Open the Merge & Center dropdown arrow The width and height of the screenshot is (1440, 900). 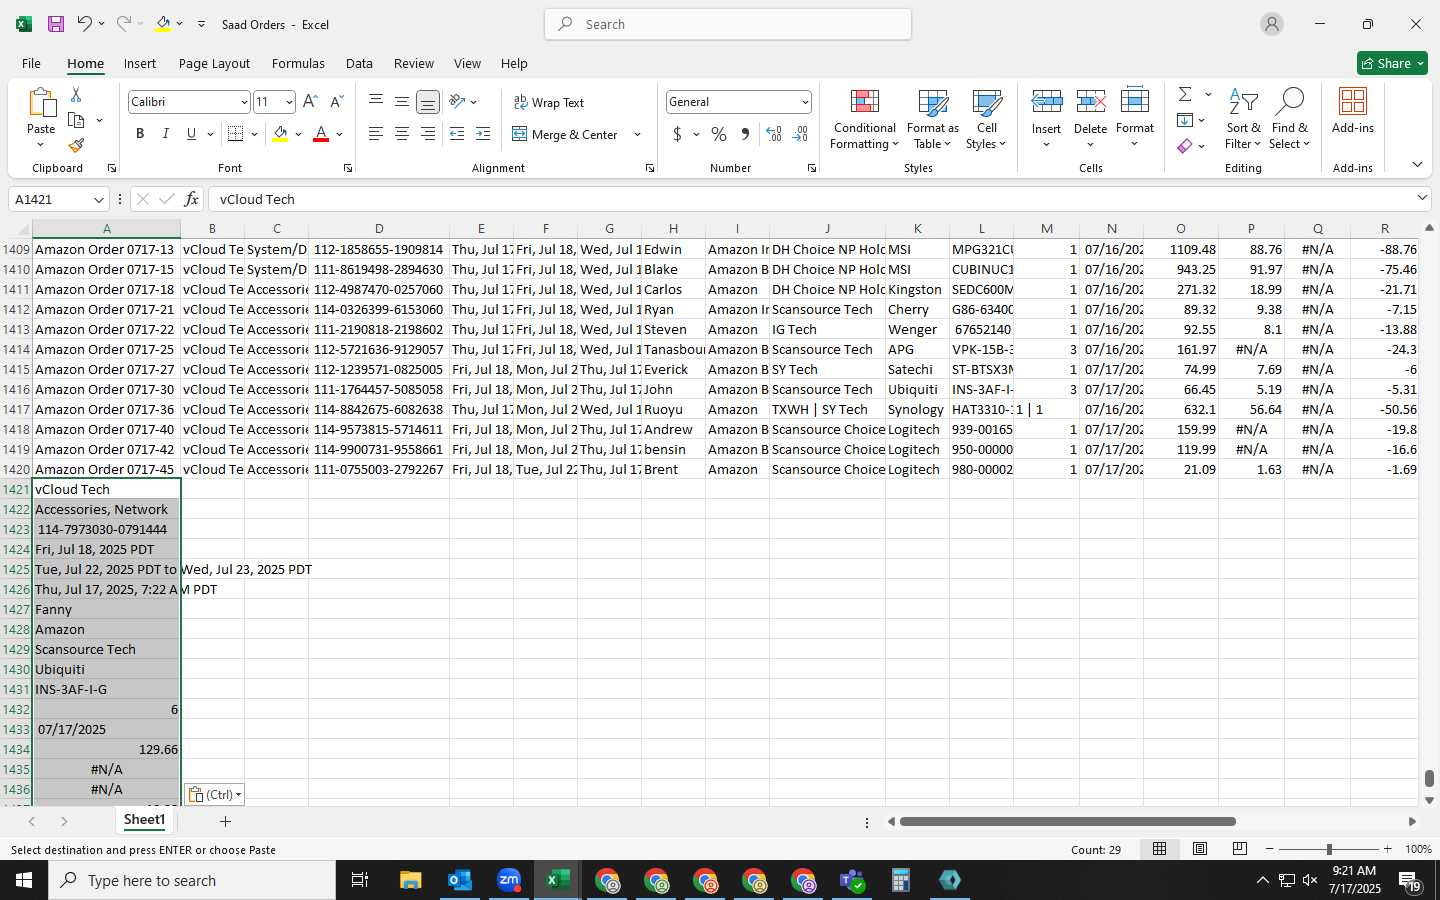coord(637,134)
